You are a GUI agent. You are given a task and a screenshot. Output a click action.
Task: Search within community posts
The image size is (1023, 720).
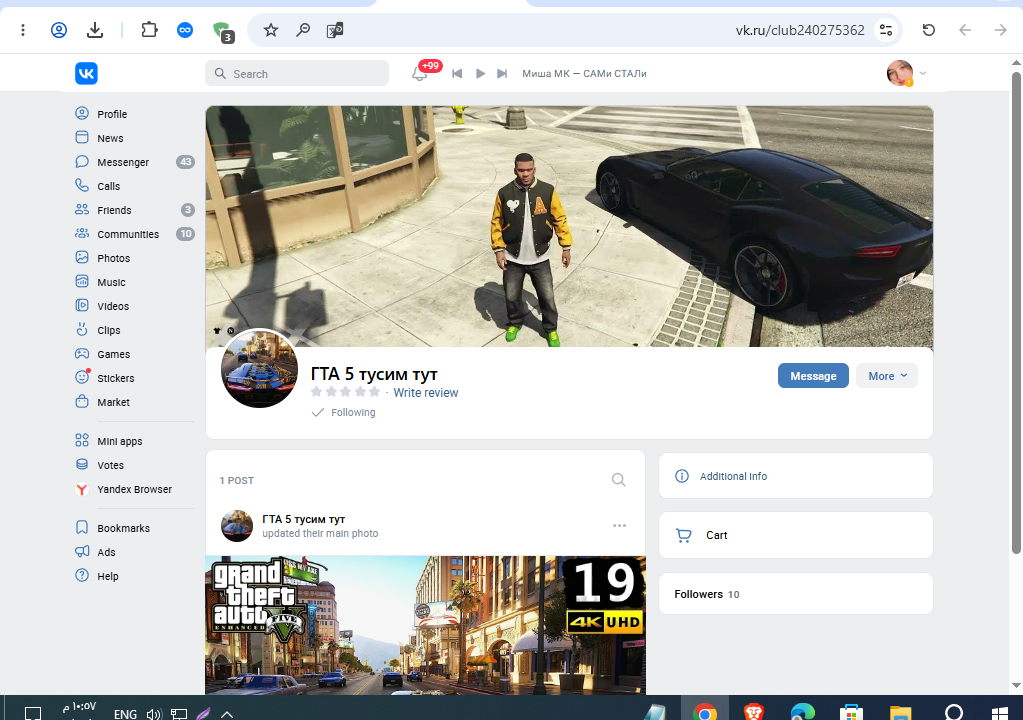pyautogui.click(x=618, y=481)
